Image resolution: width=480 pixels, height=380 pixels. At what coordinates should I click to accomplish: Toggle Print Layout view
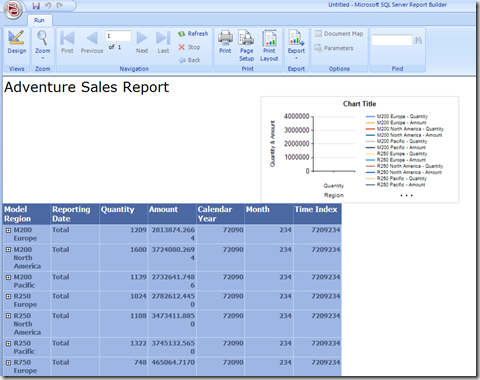pos(269,45)
